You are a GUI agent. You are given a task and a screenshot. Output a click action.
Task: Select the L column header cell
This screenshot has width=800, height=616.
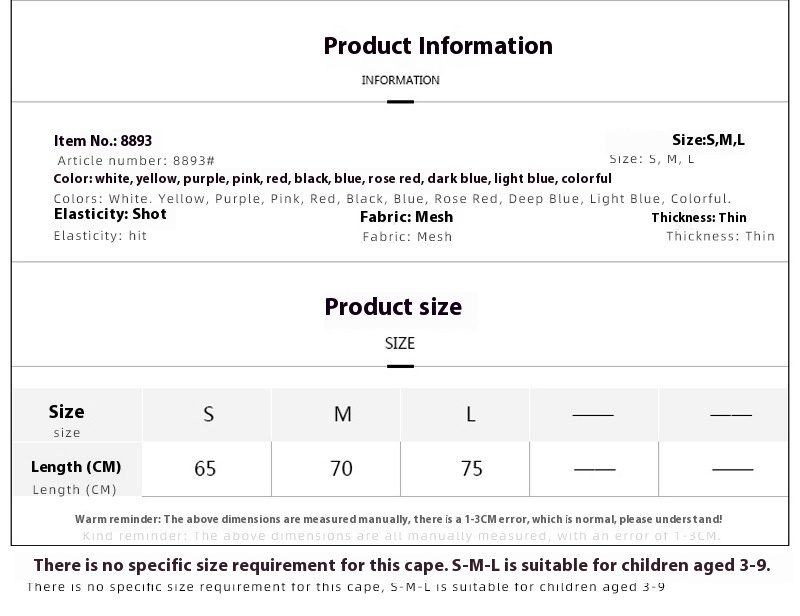465,414
